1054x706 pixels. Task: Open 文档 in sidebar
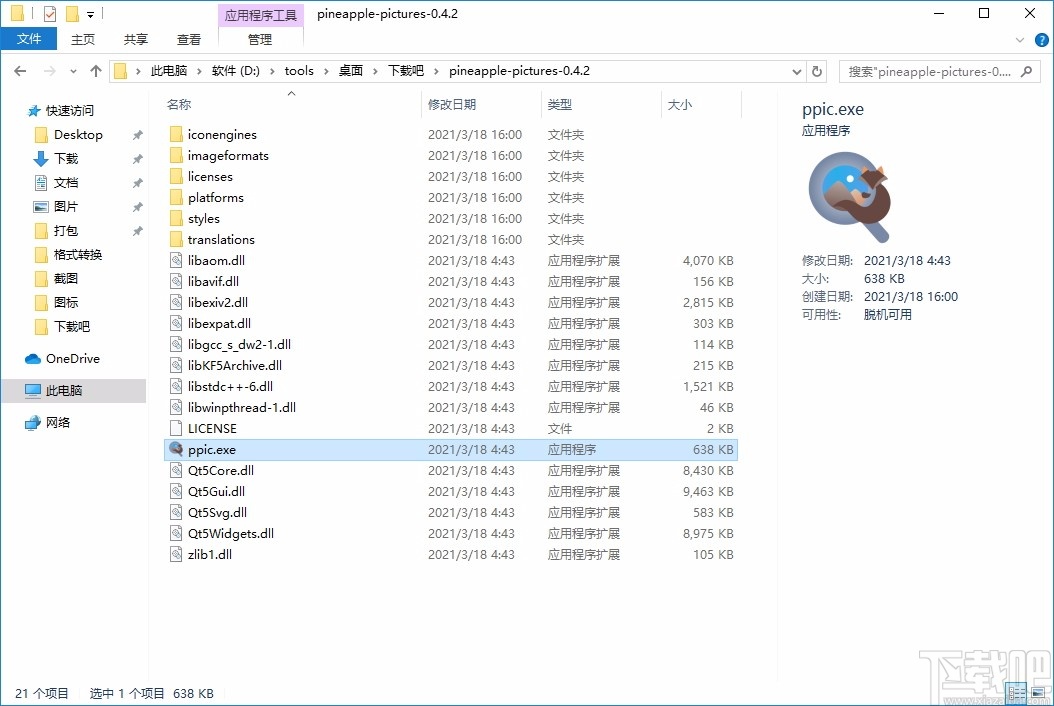[66, 183]
